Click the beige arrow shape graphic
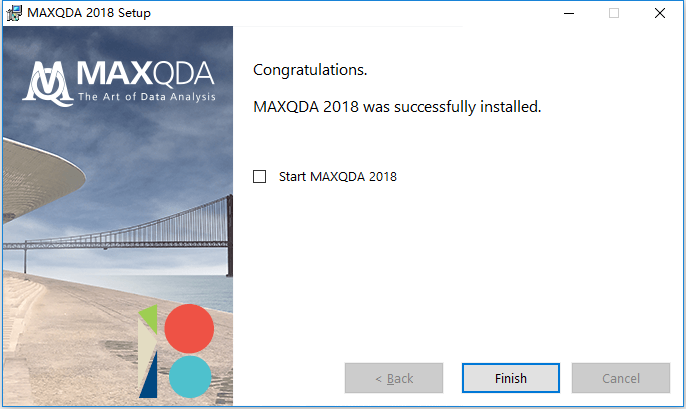Viewport: 686px width, 409px height. click(146, 352)
